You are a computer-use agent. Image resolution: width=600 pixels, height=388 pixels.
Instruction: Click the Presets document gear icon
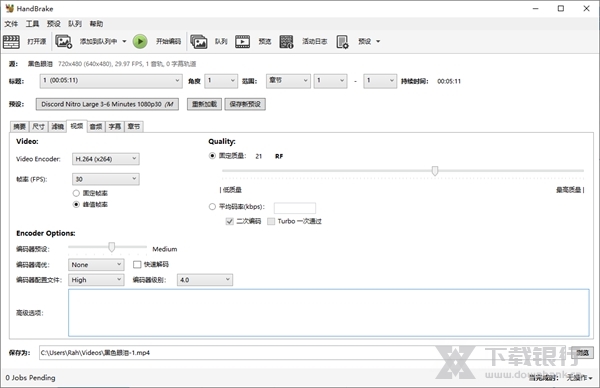342,41
